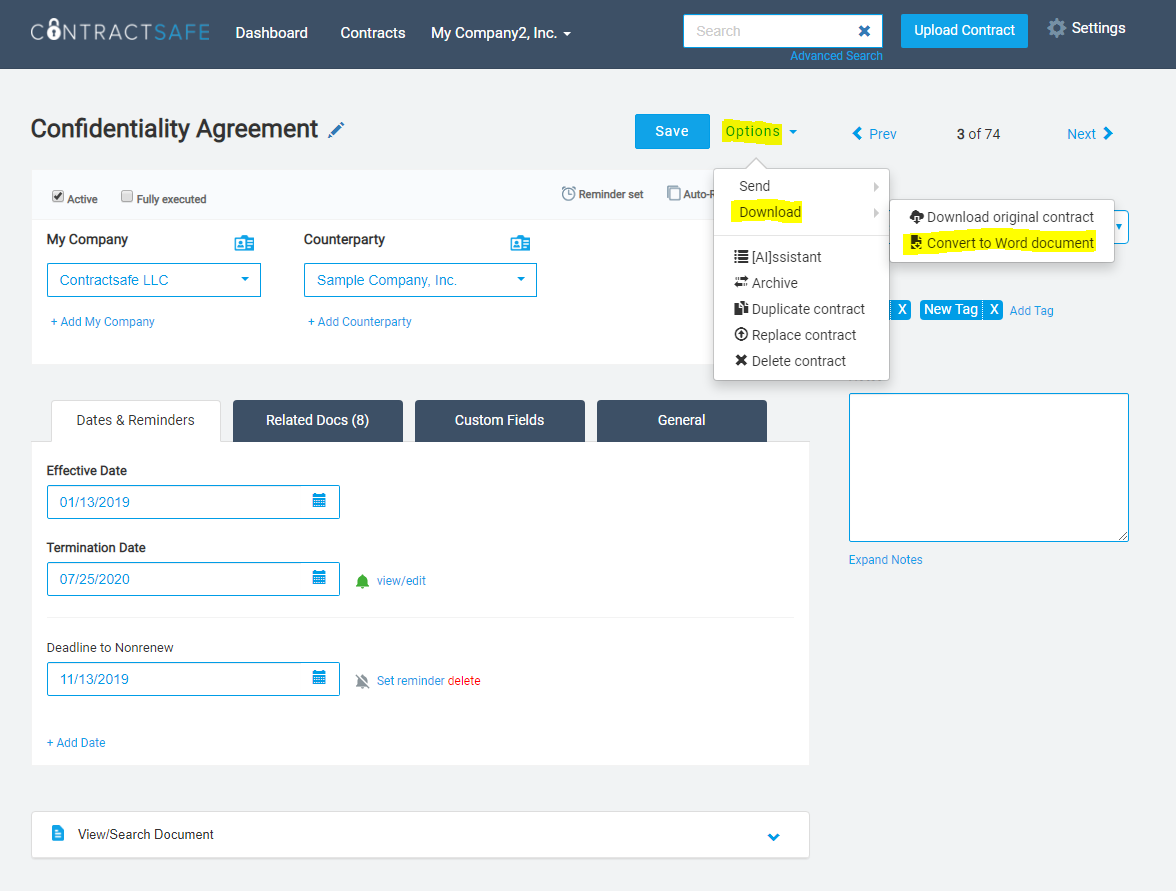The width and height of the screenshot is (1176, 891).
Task: Click the green bell reminder icon
Action: (362, 581)
